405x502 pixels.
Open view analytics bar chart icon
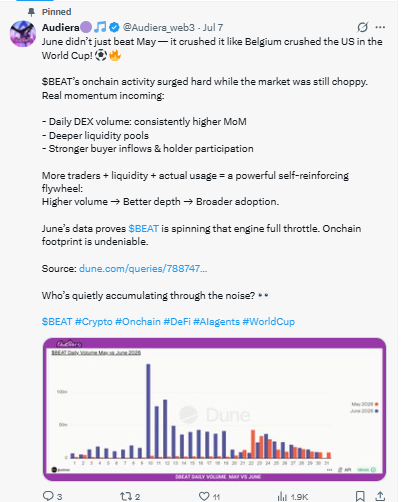[282, 496]
